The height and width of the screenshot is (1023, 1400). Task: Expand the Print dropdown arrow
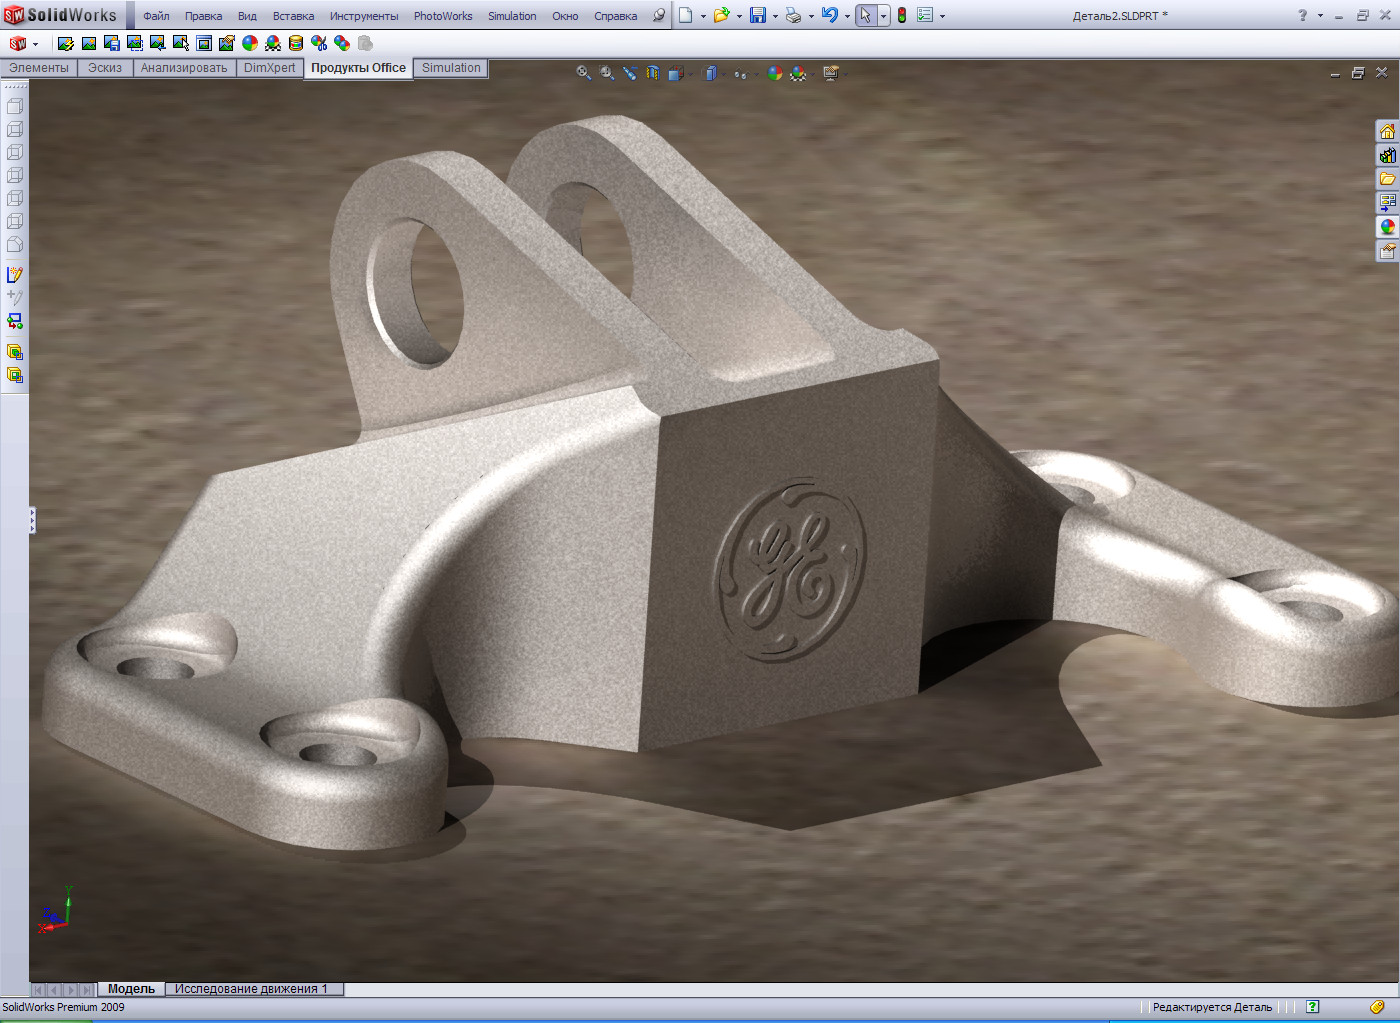[811, 16]
